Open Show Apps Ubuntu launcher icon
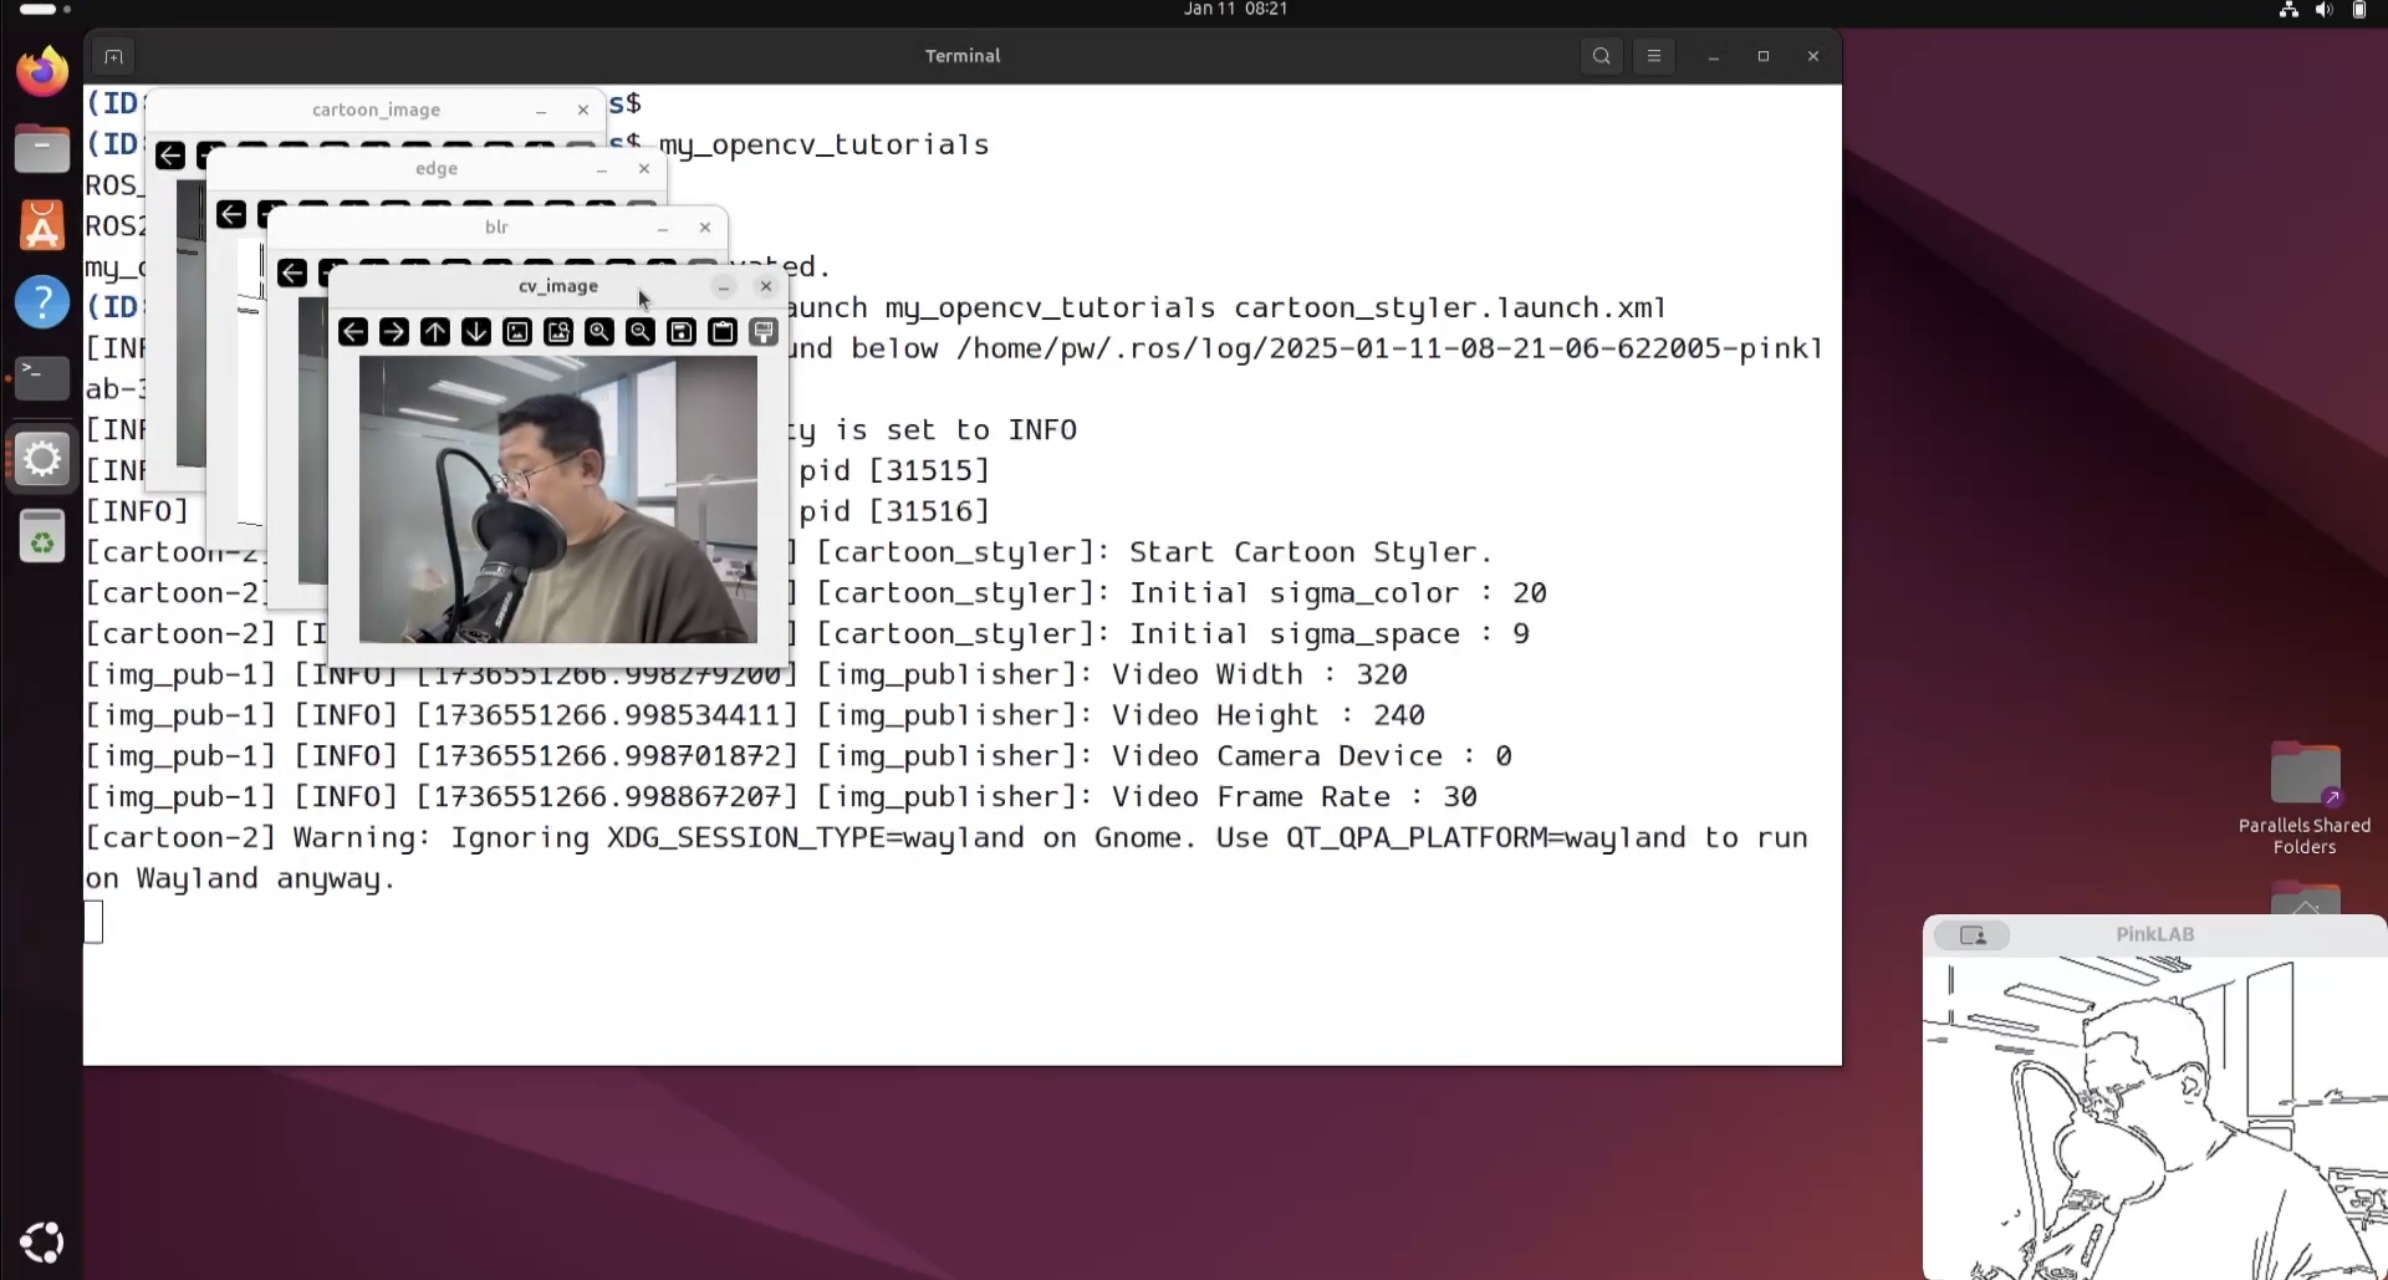Screen dimensions: 2388x1280 (x=42, y=1242)
